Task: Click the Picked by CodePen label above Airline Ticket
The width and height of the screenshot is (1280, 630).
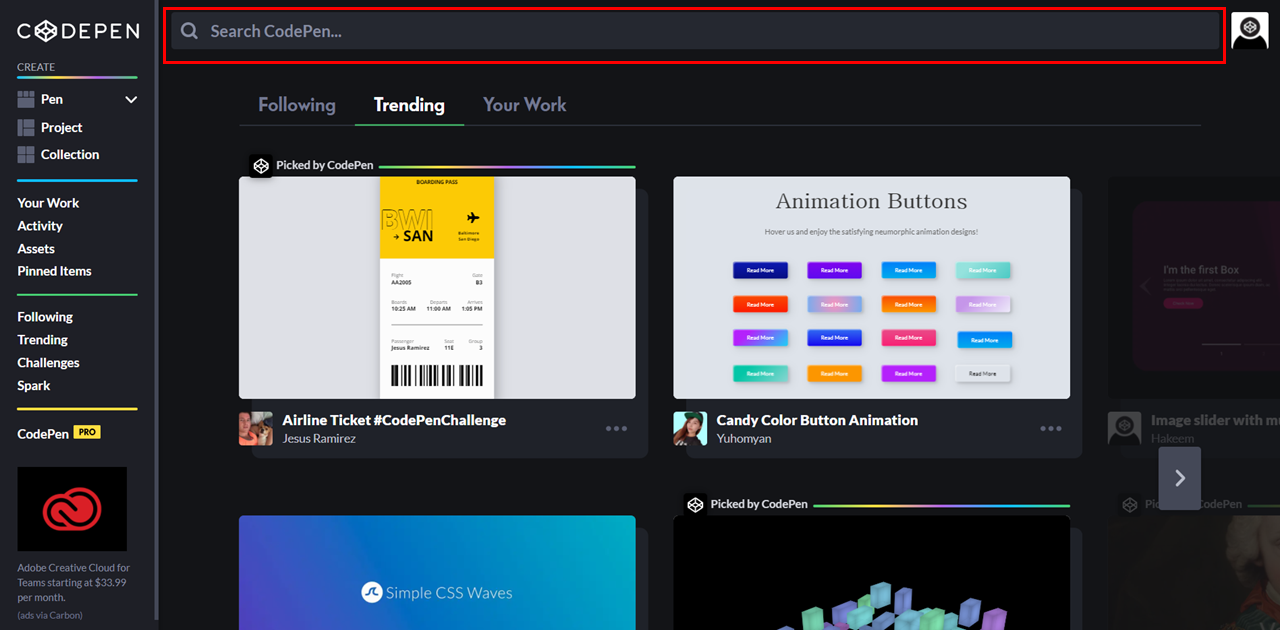Action: [x=324, y=165]
